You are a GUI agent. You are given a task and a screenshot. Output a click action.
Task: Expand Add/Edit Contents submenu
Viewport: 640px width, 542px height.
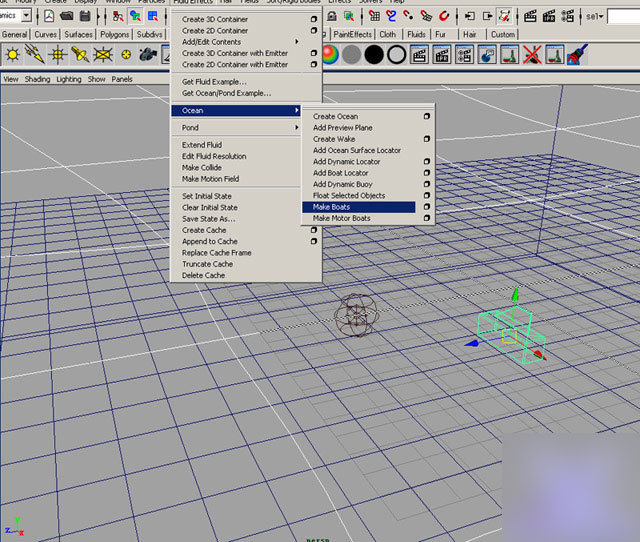(241, 42)
